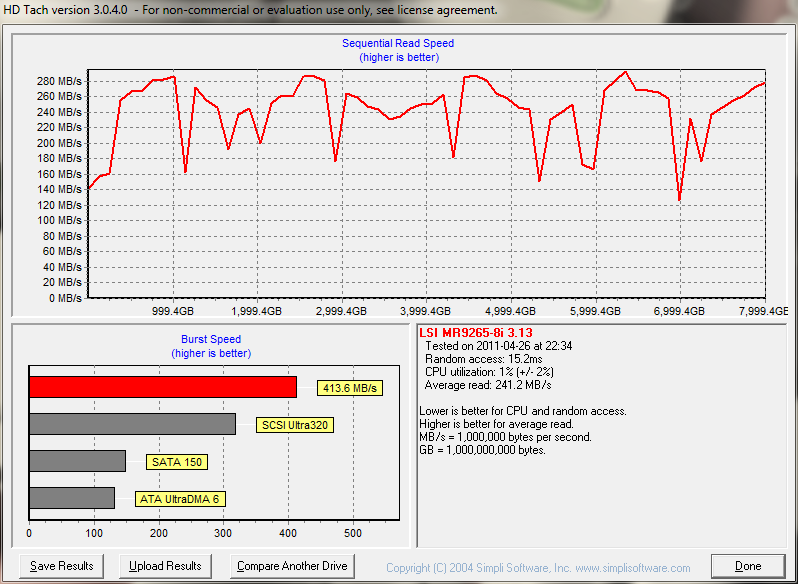Select the LSI MR9265-8i 3.13 drive heading
The image size is (798, 584).
[476, 332]
